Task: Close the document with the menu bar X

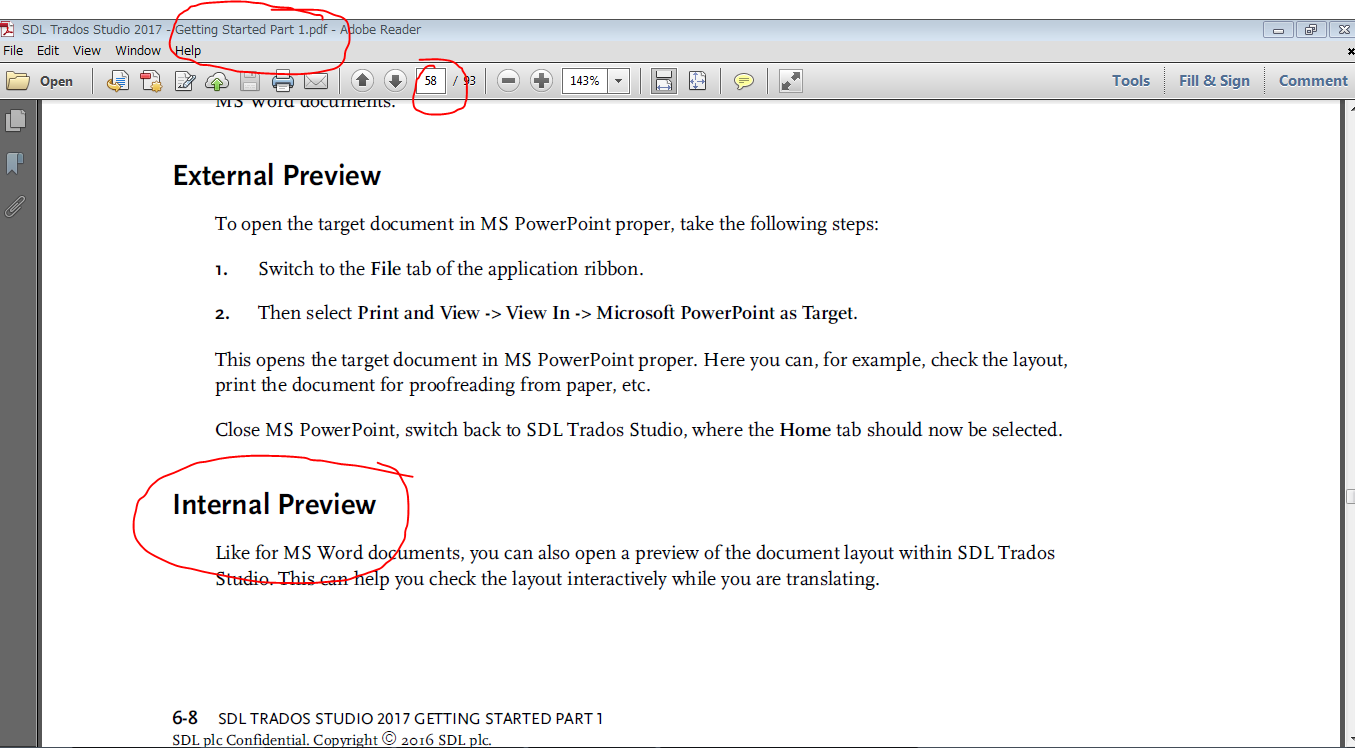Action: point(1350,50)
